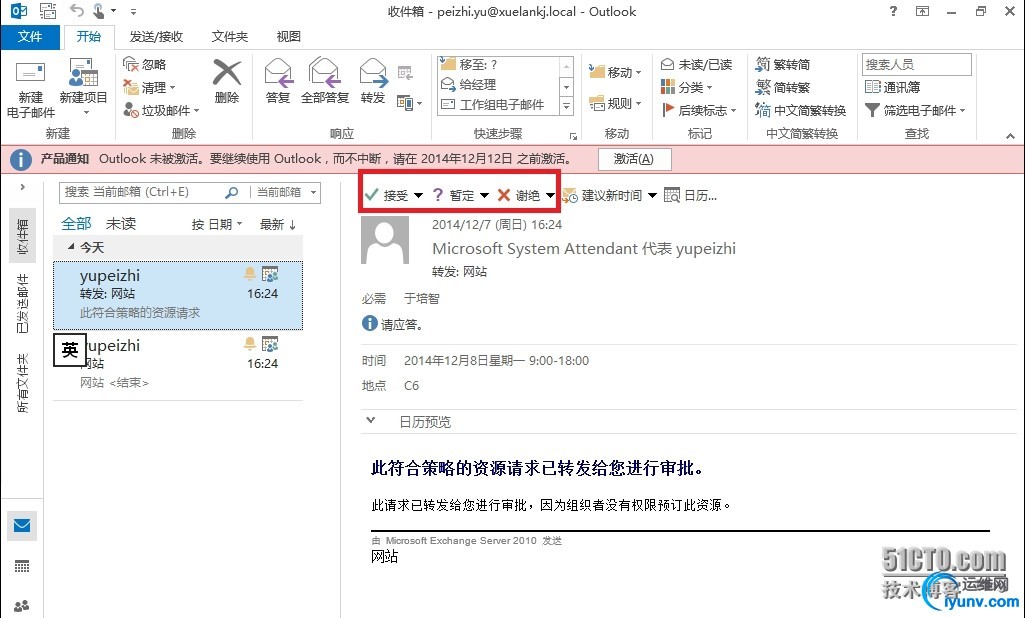Image resolution: width=1025 pixels, height=618 pixels.
Task: Click the 忽略 ignore conversation icon
Action: [x=145, y=64]
